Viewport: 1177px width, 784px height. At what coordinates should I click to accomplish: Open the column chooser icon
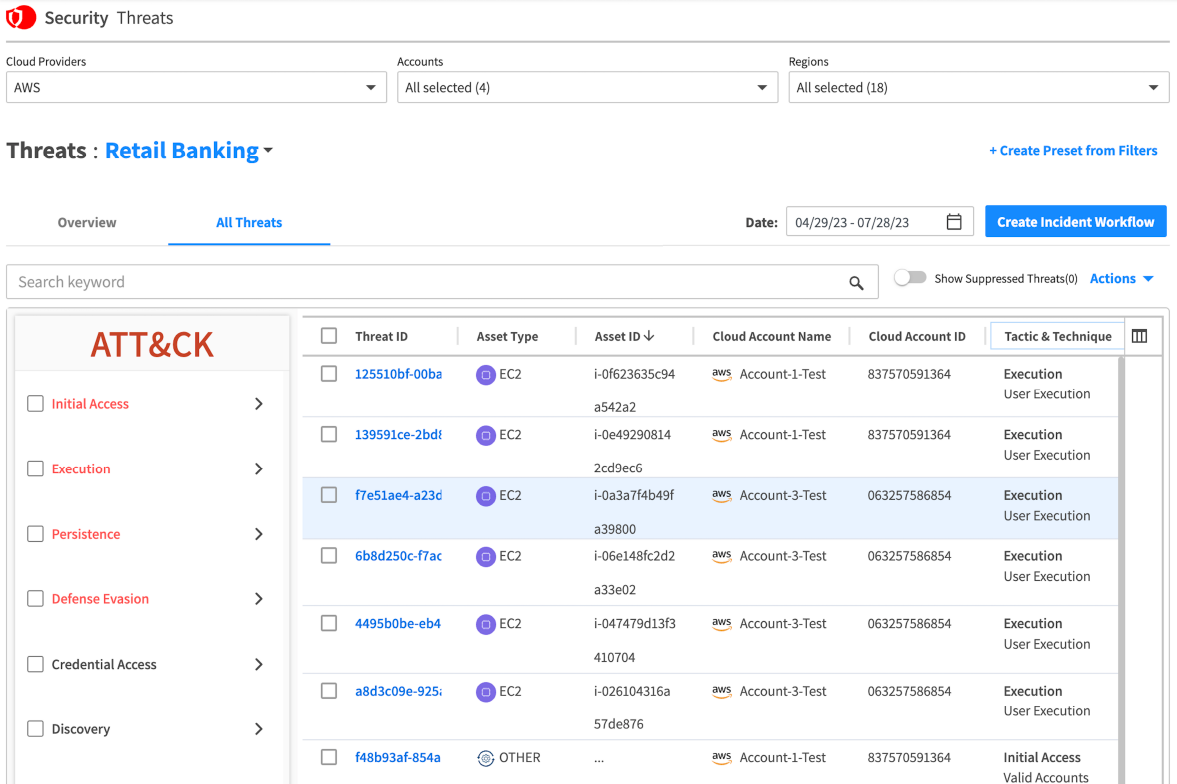coord(1139,336)
